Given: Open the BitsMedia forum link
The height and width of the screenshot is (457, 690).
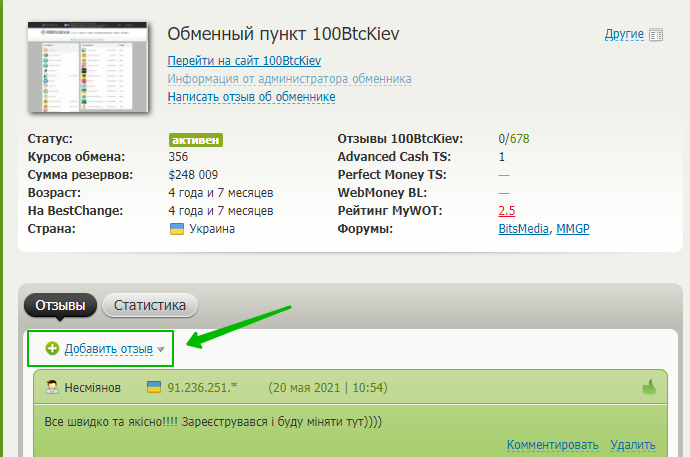Looking at the screenshot, I should (524, 229).
